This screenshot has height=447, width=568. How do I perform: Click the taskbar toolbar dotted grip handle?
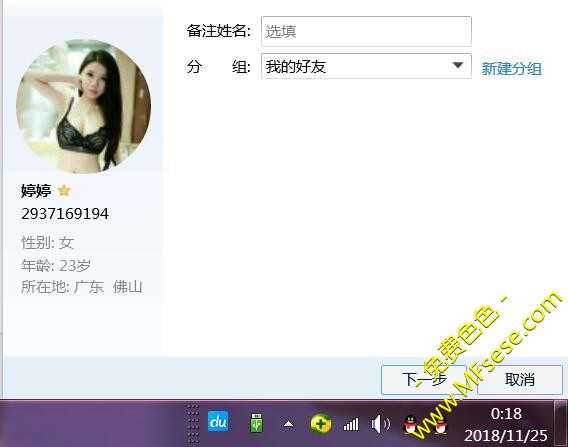(193, 424)
